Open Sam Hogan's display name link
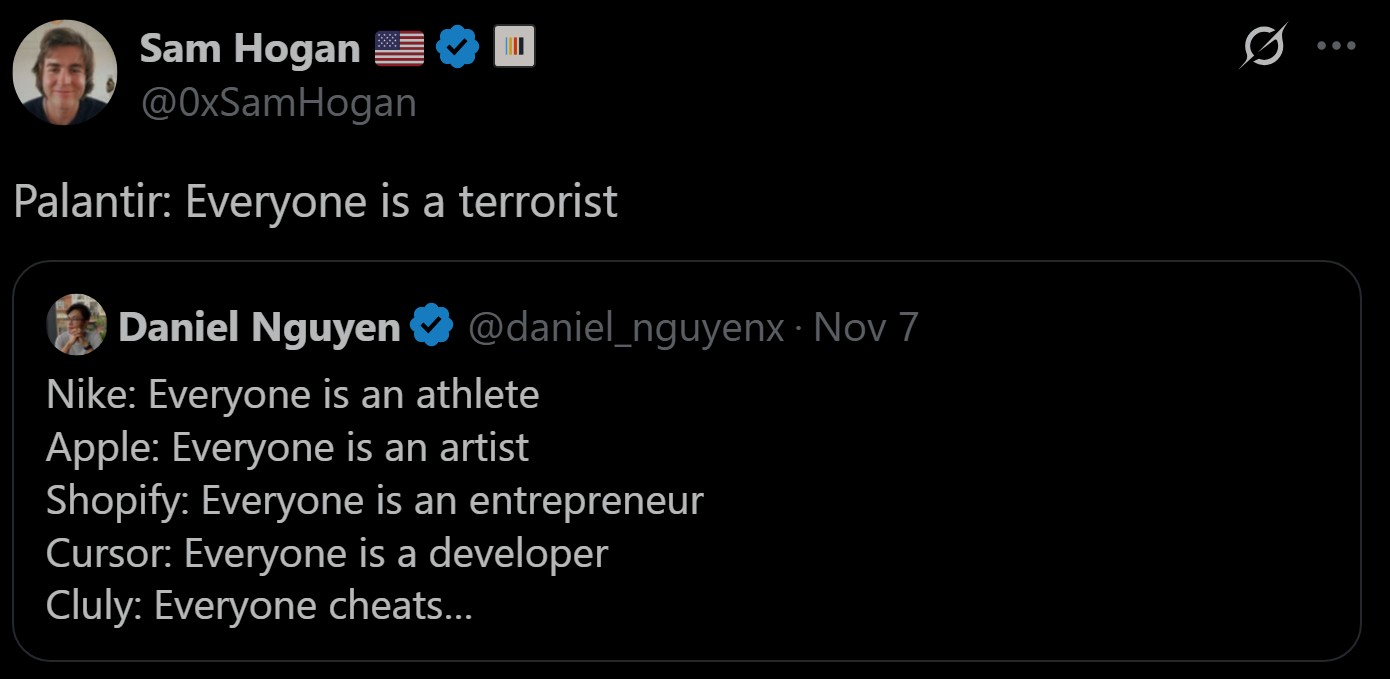Image resolution: width=1390 pixels, height=679 pixels. pyautogui.click(x=249, y=48)
